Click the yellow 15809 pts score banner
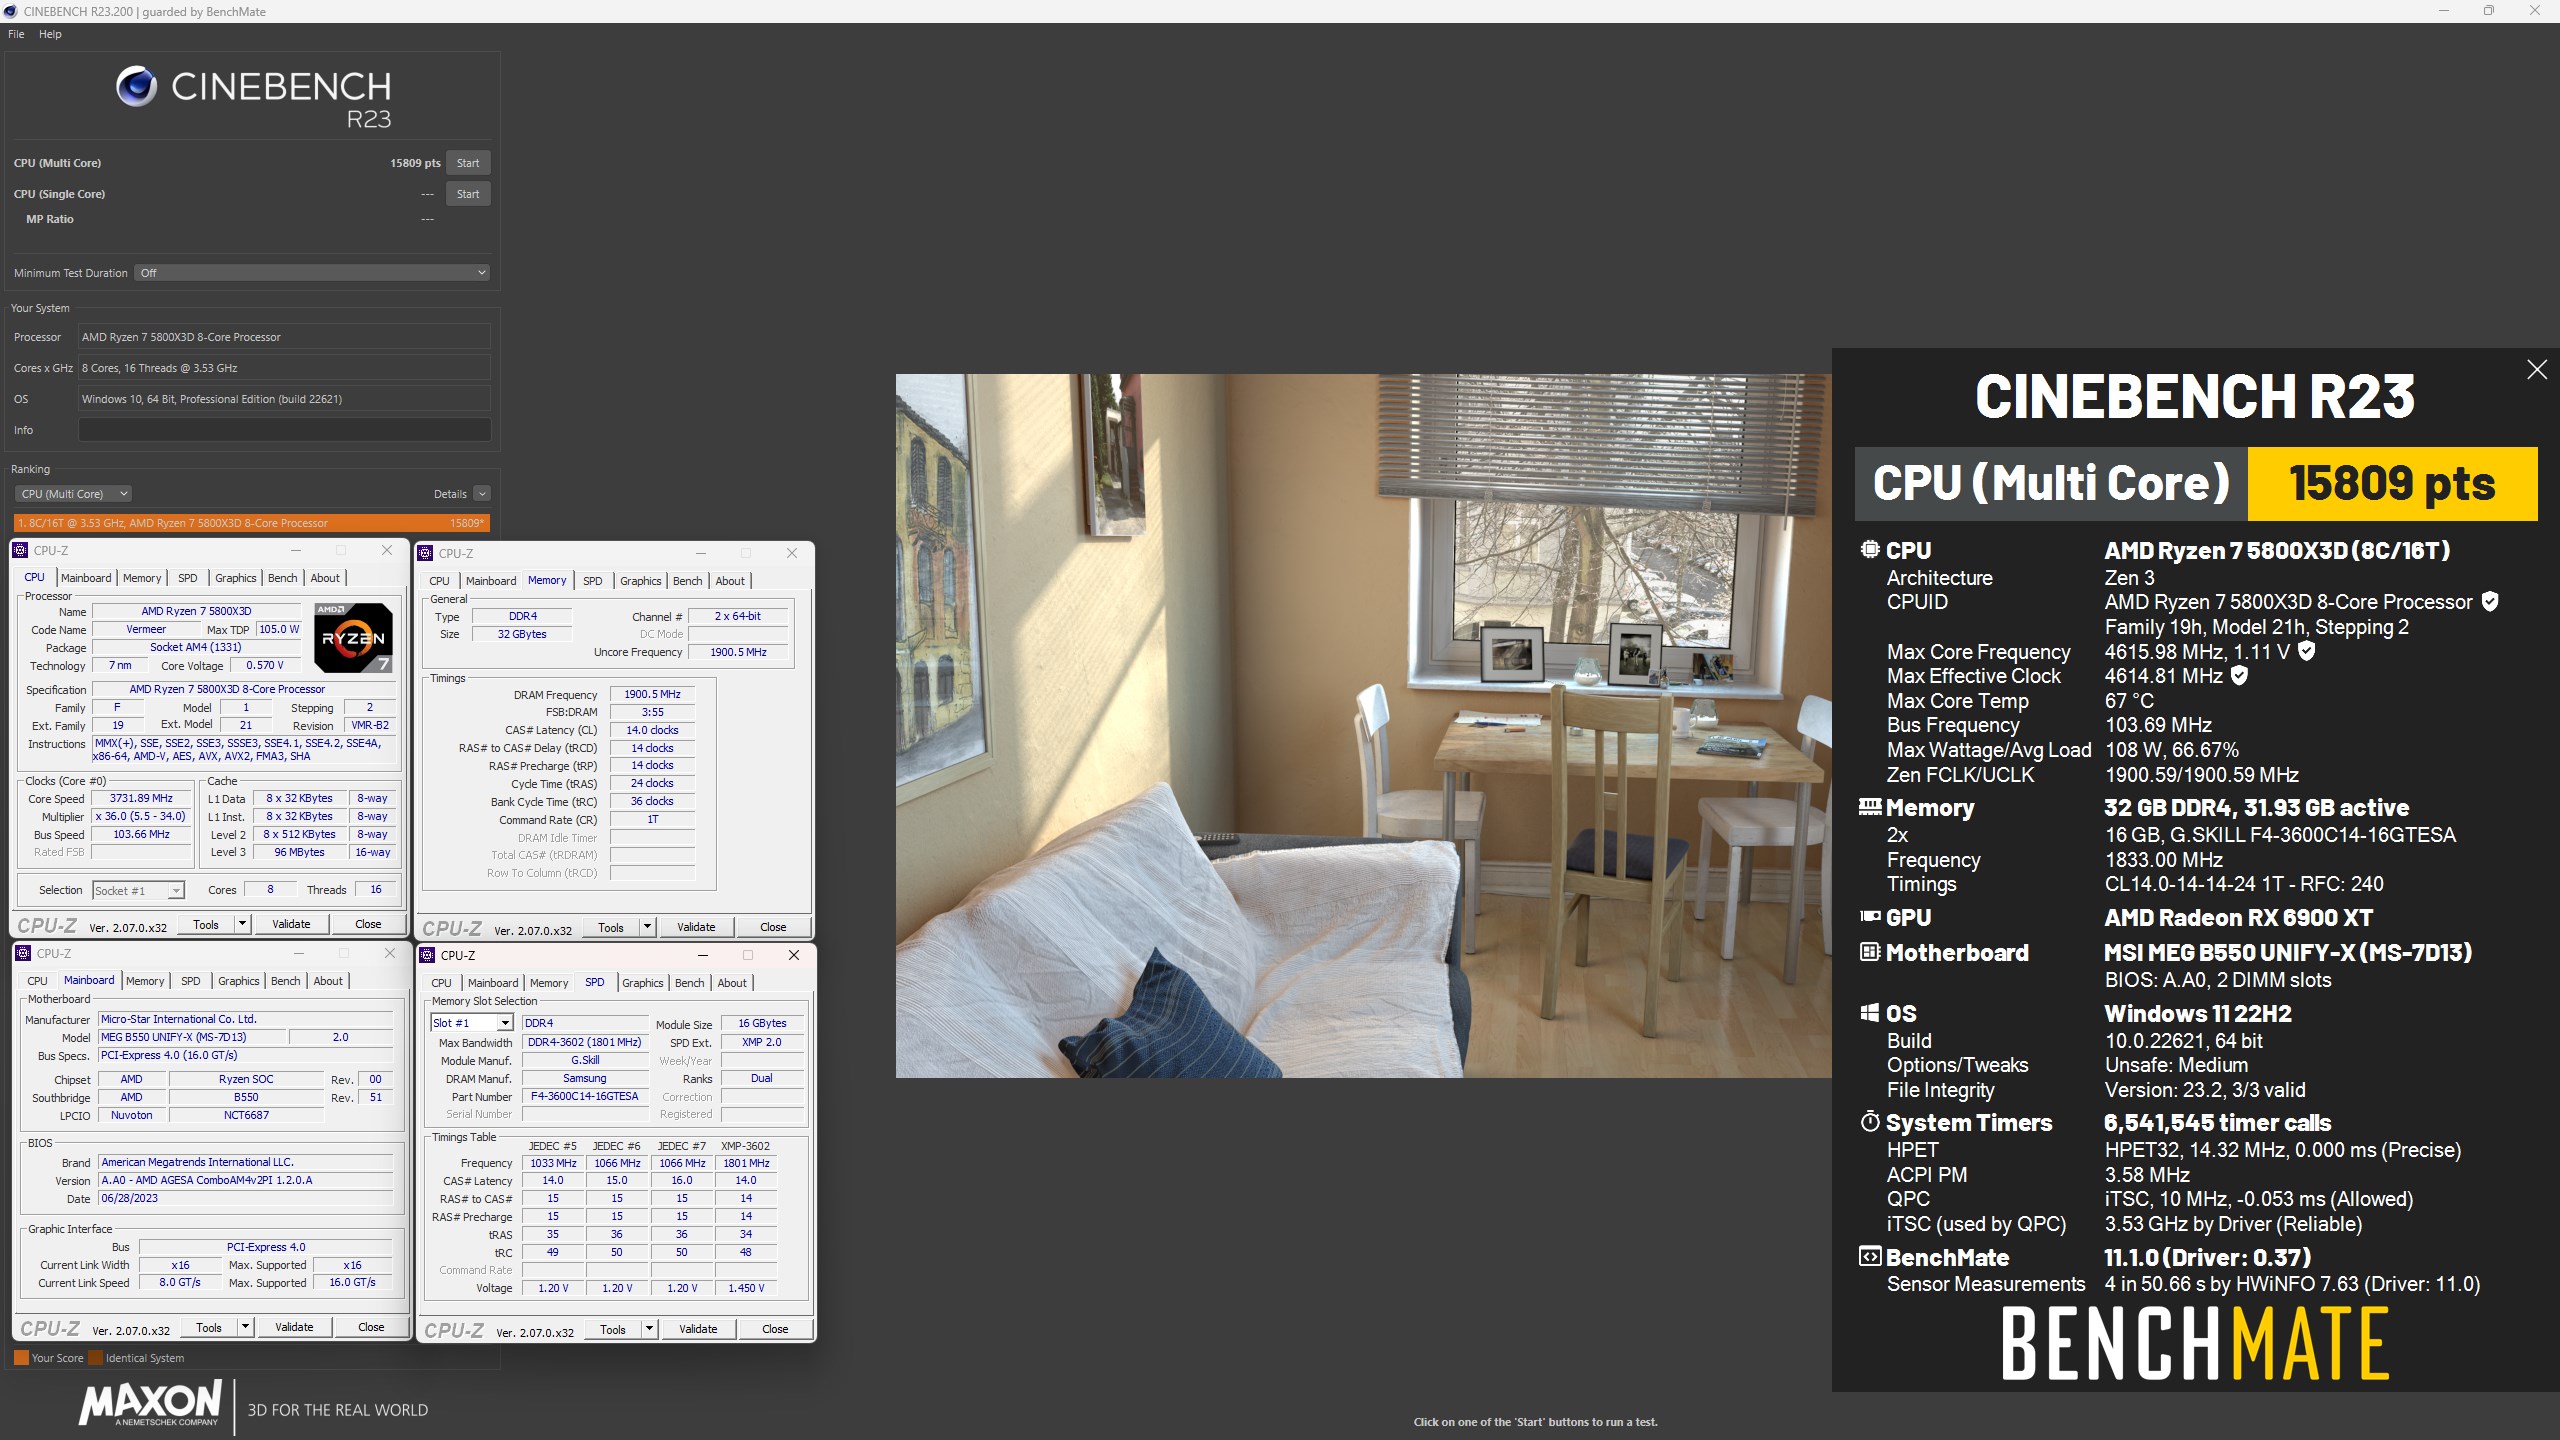Viewport: 2560px width, 1440px height. pos(2392,484)
